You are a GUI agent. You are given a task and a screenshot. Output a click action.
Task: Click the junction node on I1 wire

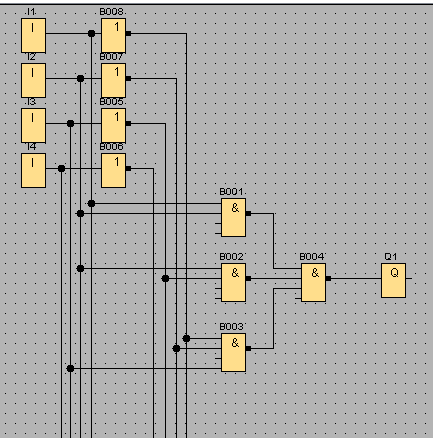coord(91,33)
